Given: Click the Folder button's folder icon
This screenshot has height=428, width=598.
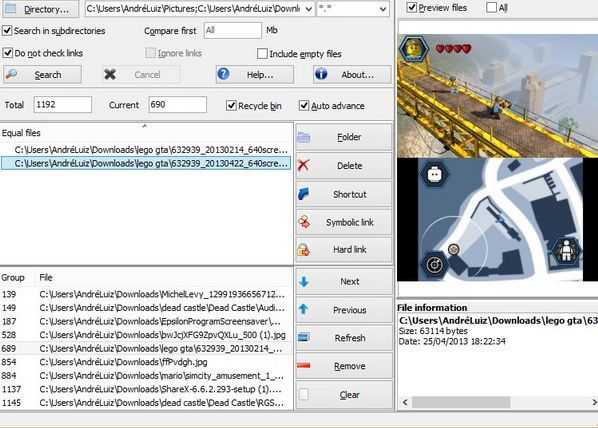Looking at the screenshot, I should coord(304,137).
